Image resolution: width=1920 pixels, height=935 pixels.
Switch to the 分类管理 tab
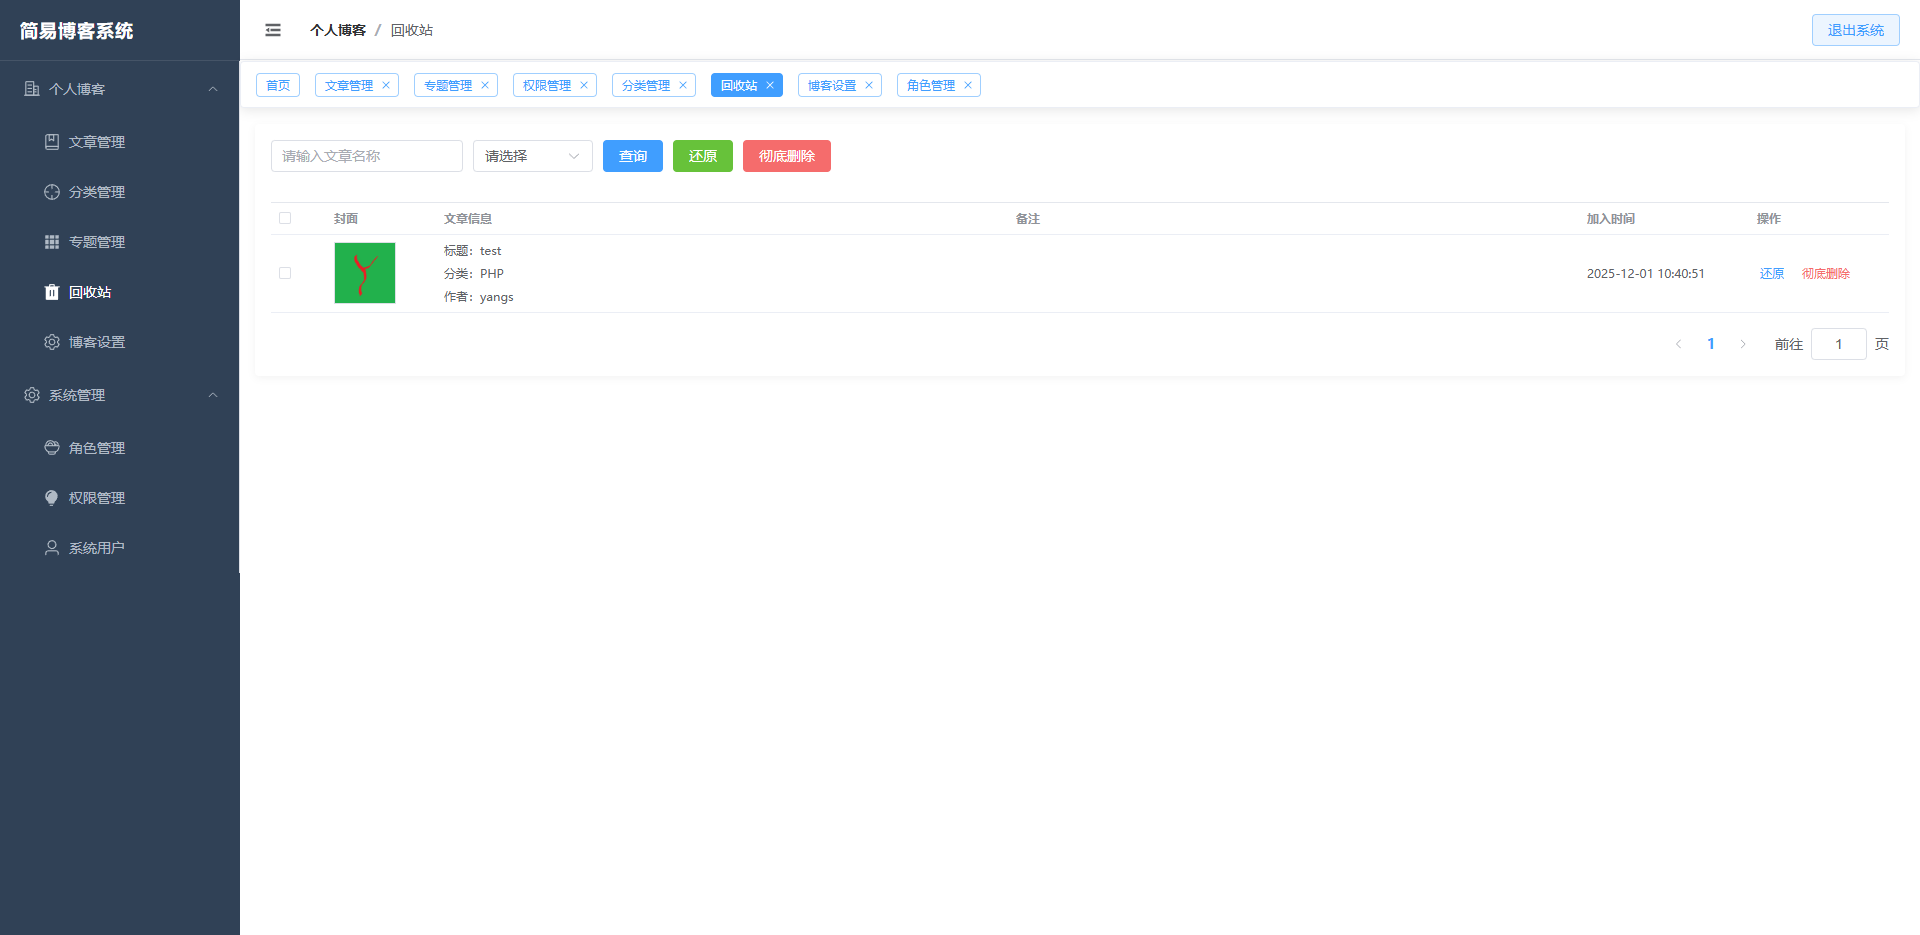pyautogui.click(x=646, y=85)
